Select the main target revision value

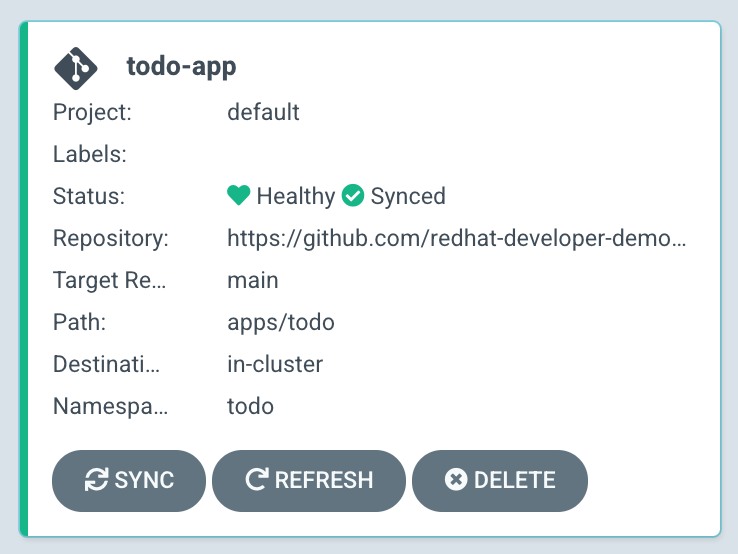point(253,281)
